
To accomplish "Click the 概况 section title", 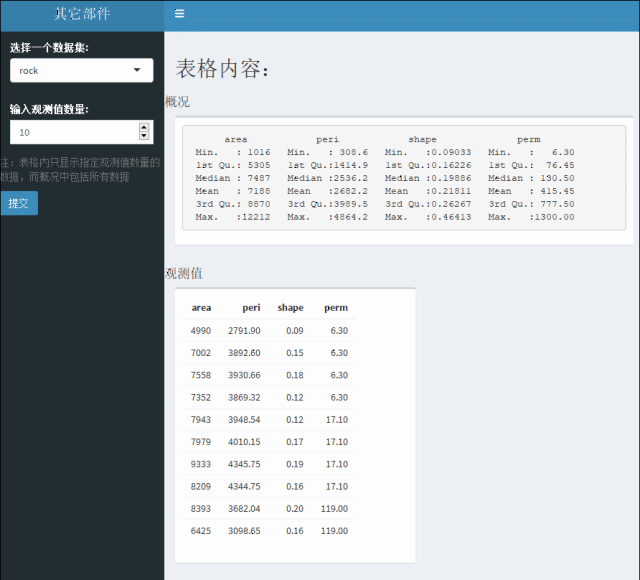I will pyautogui.click(x=177, y=102).
